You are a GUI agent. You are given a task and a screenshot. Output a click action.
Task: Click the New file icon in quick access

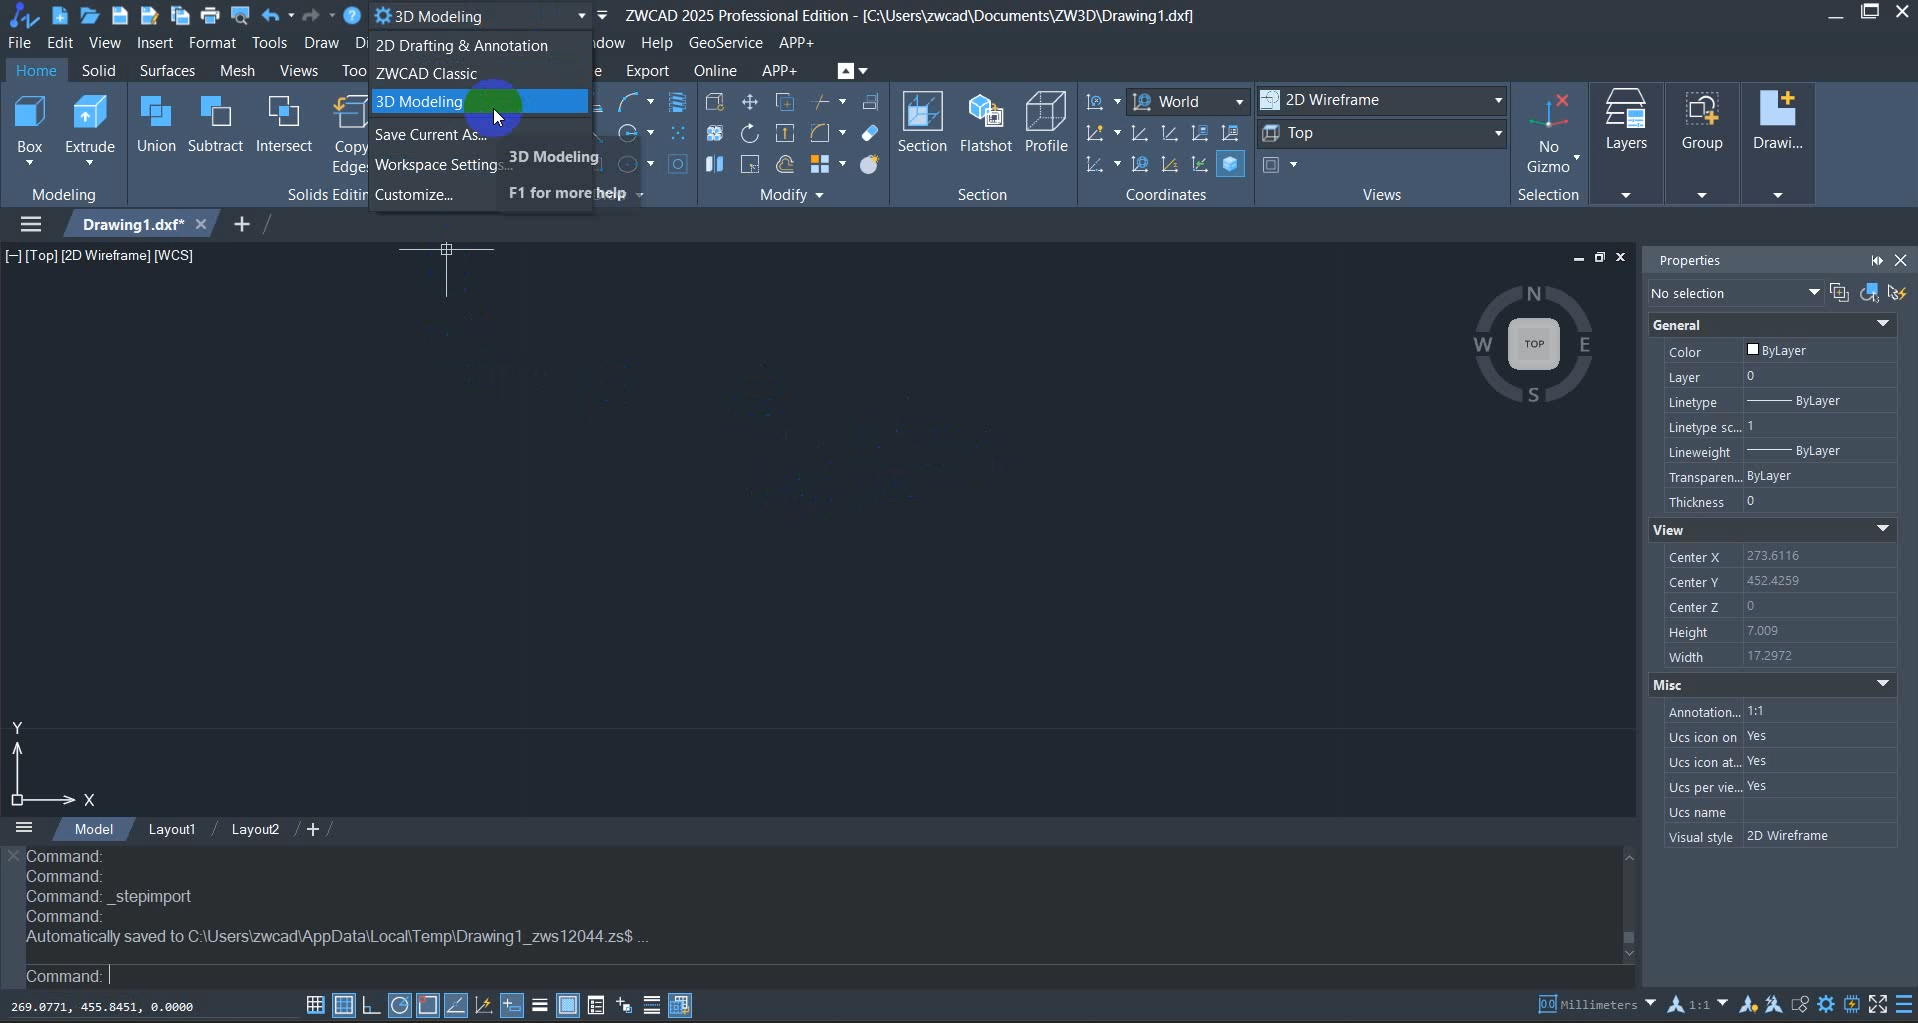click(60, 15)
